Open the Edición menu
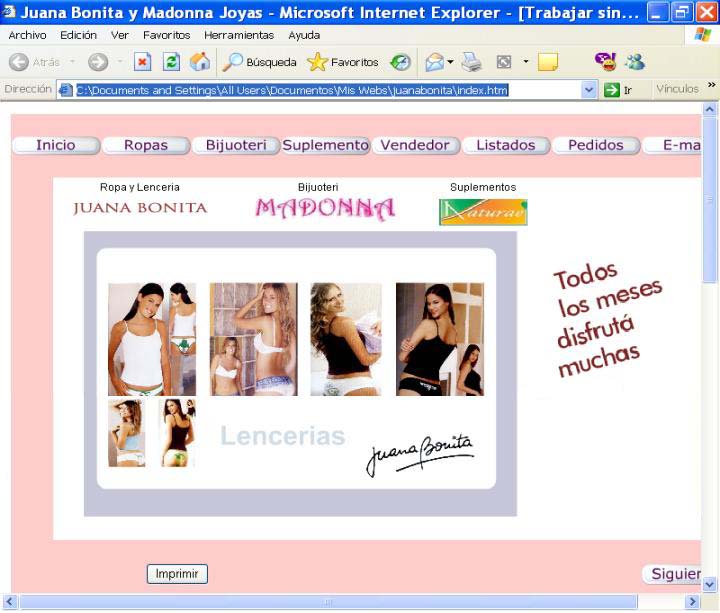Screen dimensions: 720x613 click(x=79, y=35)
